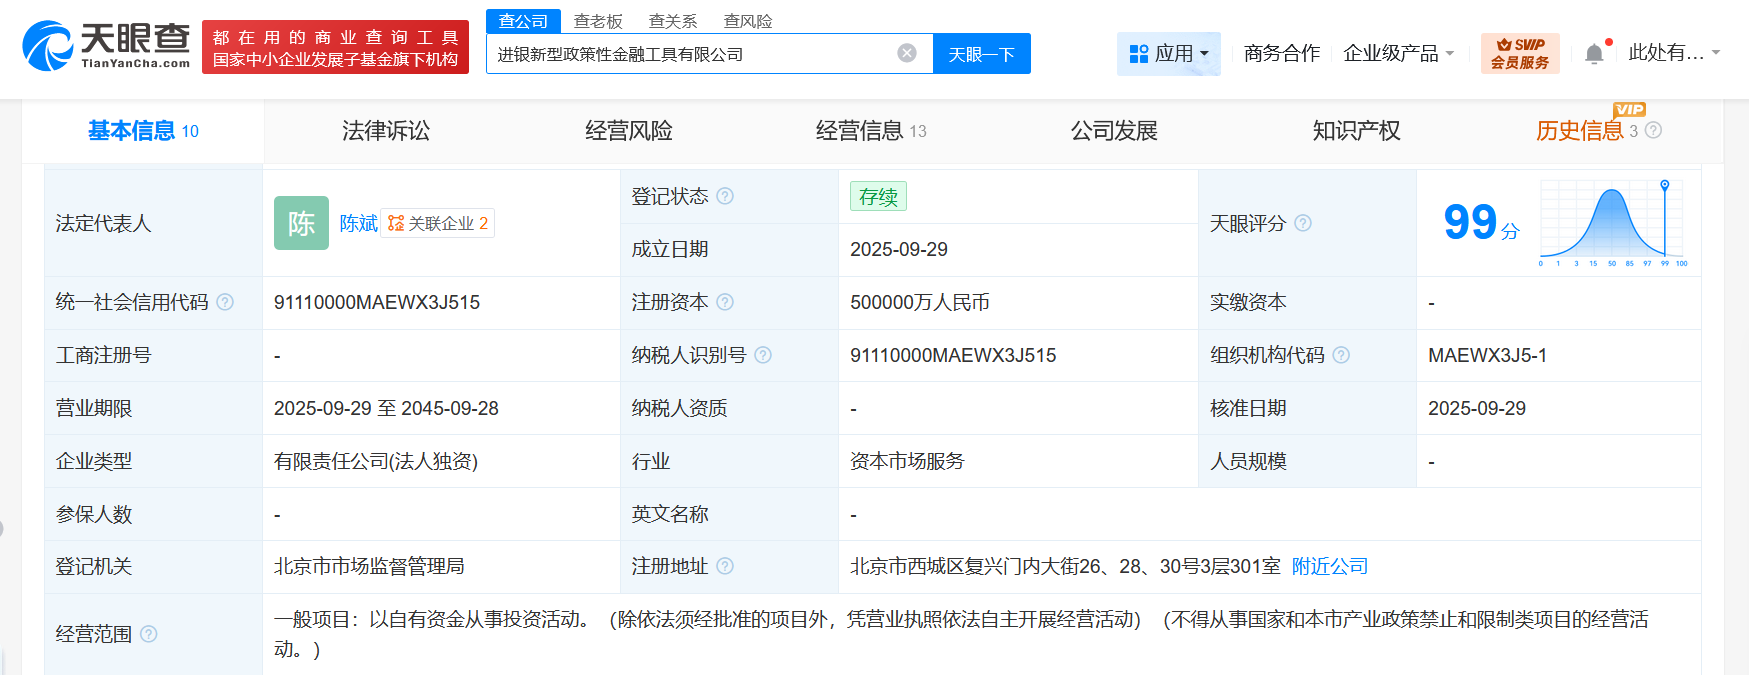
Task: Click the SVIP member service badge
Action: (1519, 54)
